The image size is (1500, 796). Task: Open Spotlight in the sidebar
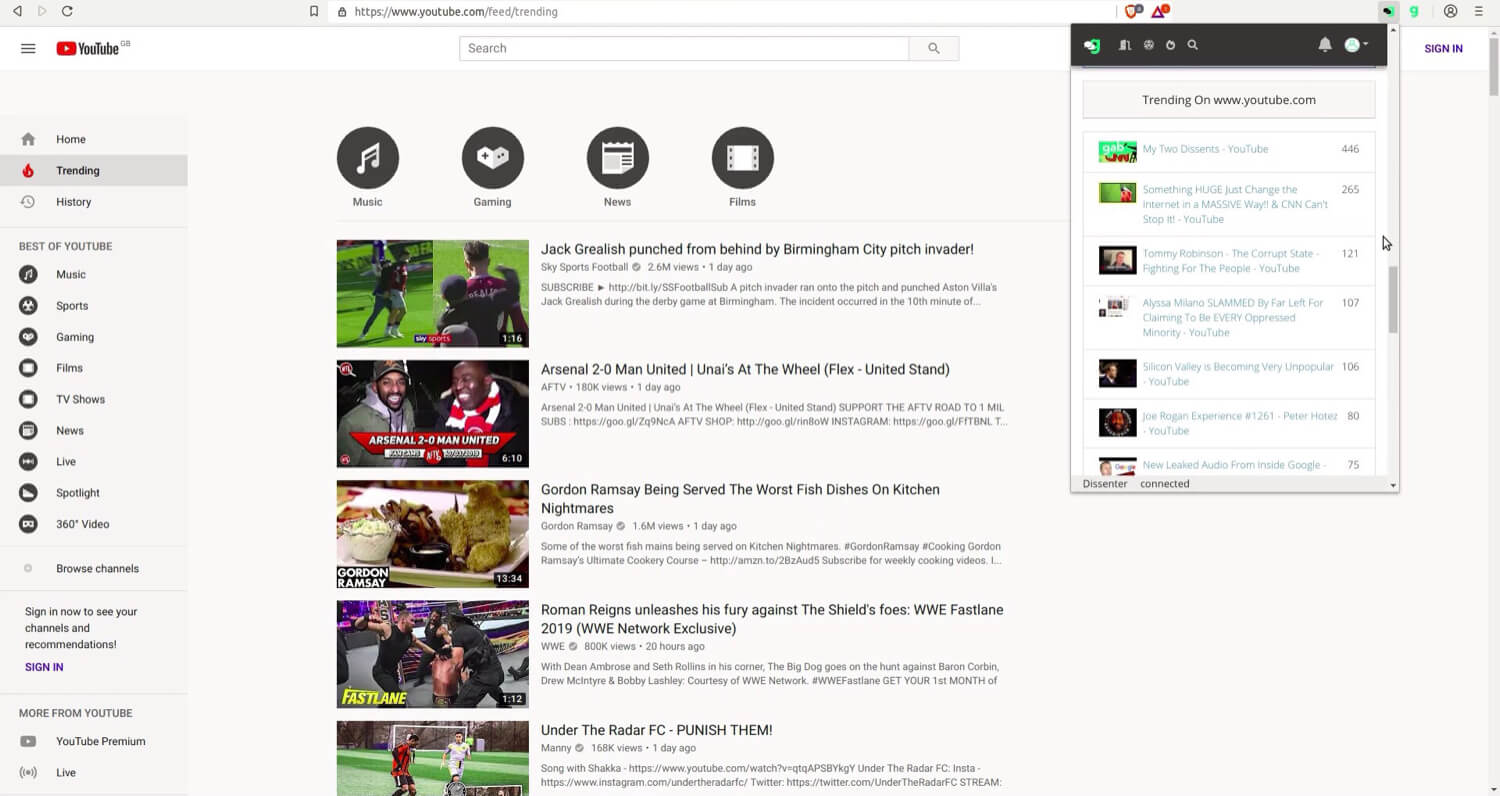[x=93, y=492]
